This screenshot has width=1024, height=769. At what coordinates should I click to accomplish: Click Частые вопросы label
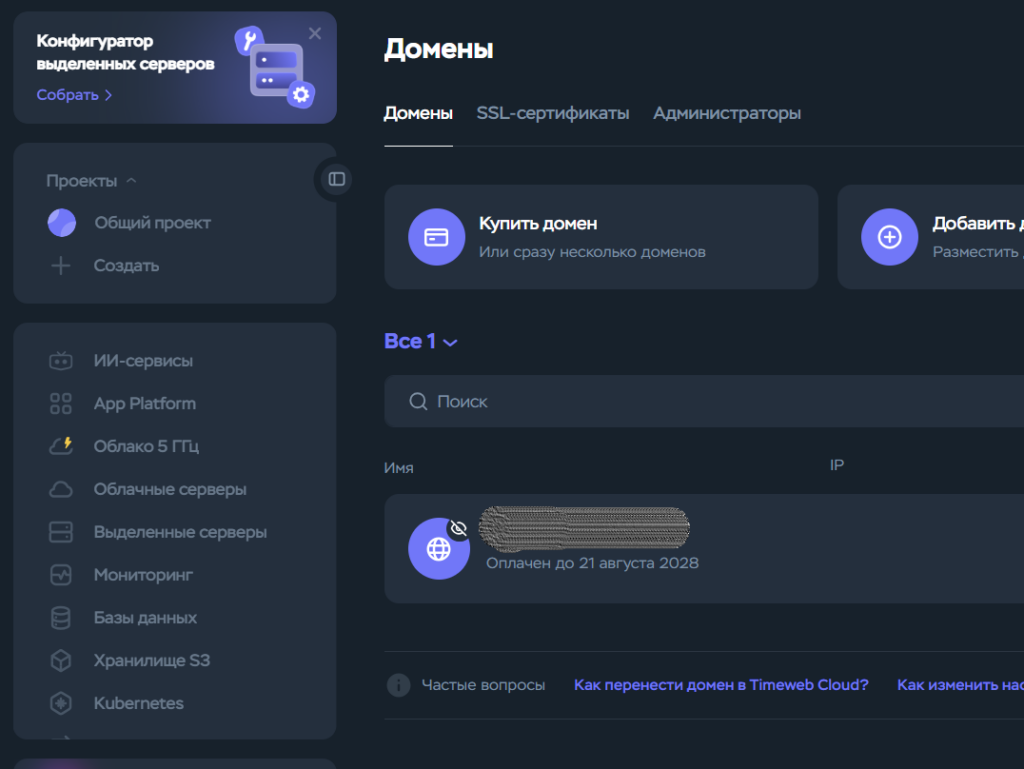pos(483,685)
